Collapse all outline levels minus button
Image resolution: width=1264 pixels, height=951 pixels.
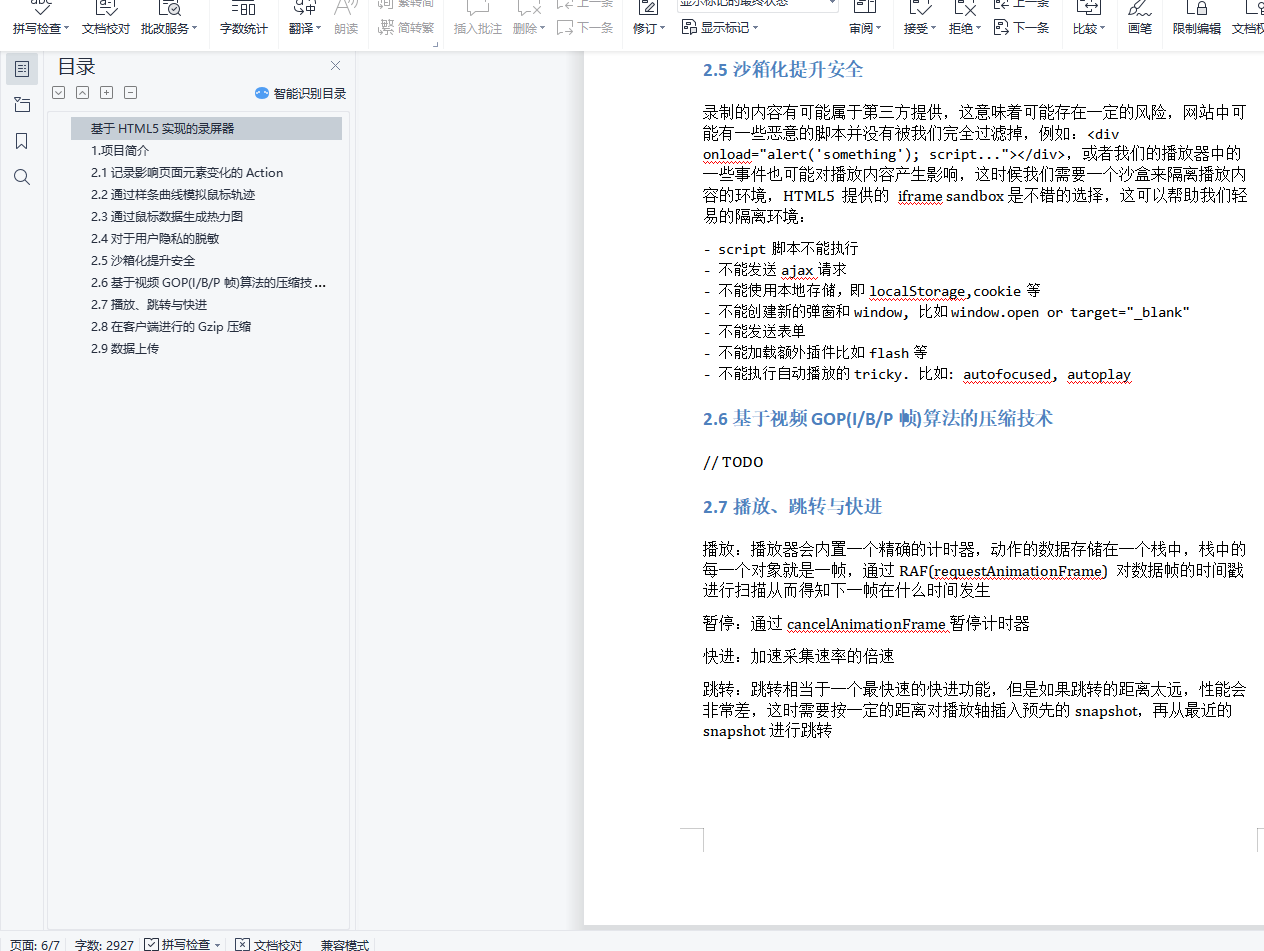coord(131,93)
